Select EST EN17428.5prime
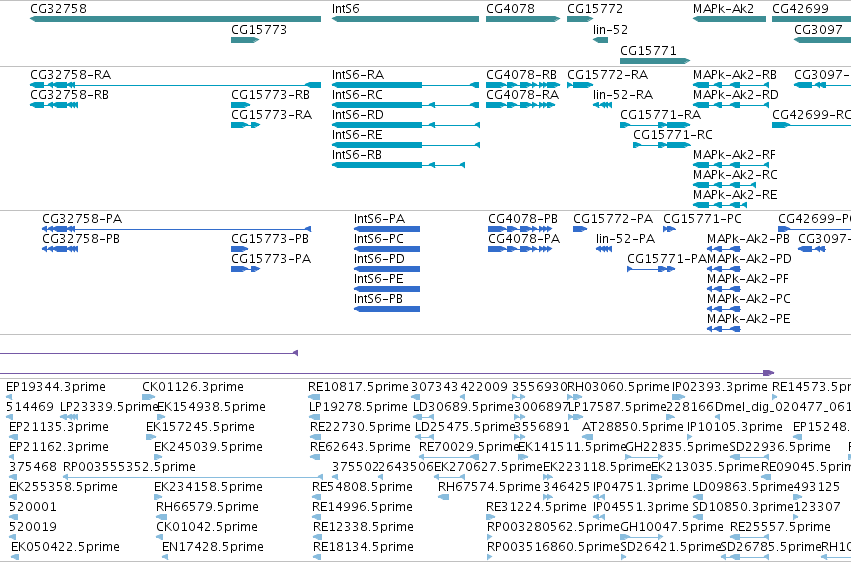 coord(165,557)
